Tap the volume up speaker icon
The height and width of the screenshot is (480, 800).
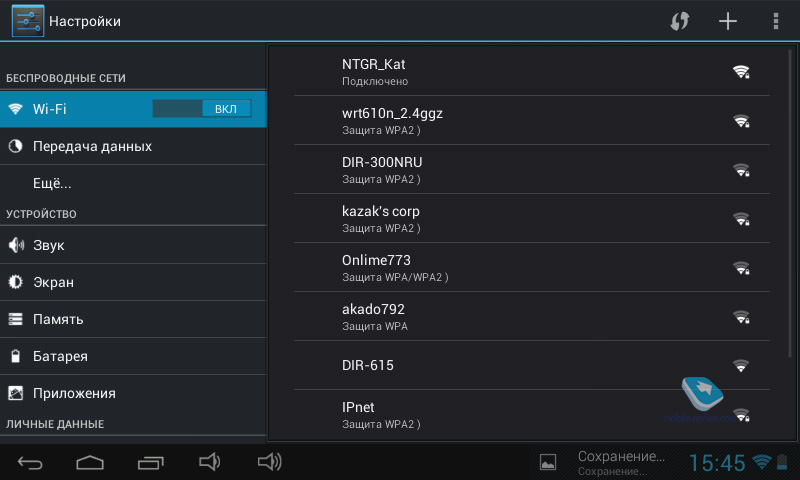269,462
